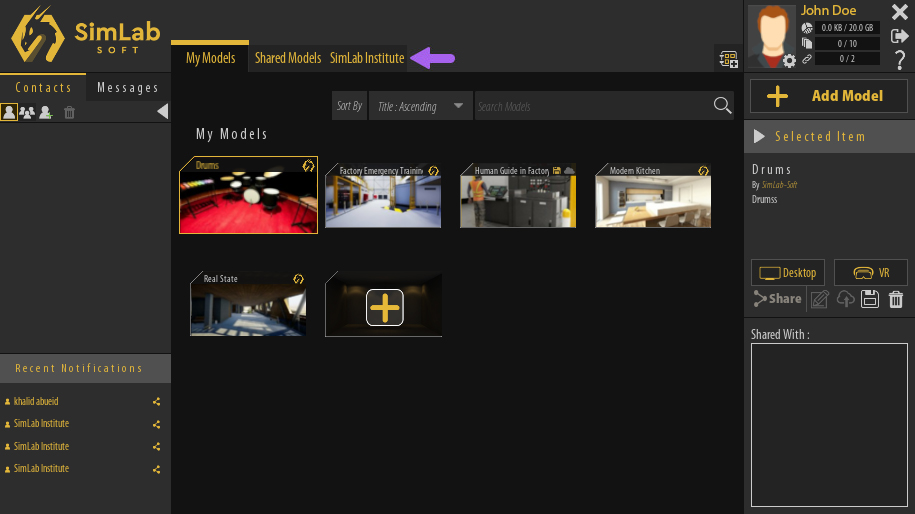The width and height of the screenshot is (915, 514).
Task: Click the logout arrow icon
Action: coord(899,36)
